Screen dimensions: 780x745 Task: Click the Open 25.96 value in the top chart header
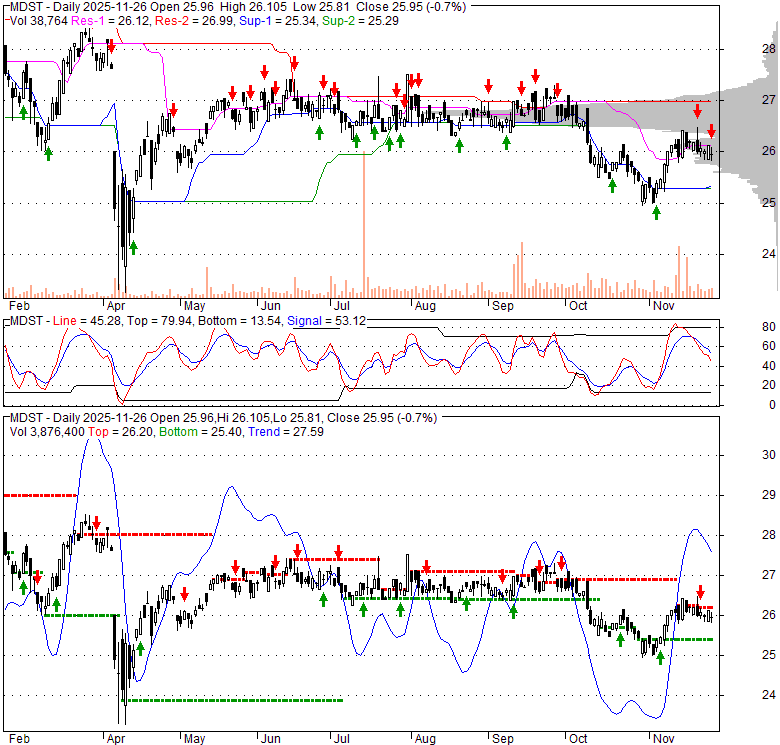pyautogui.click(x=182, y=7)
